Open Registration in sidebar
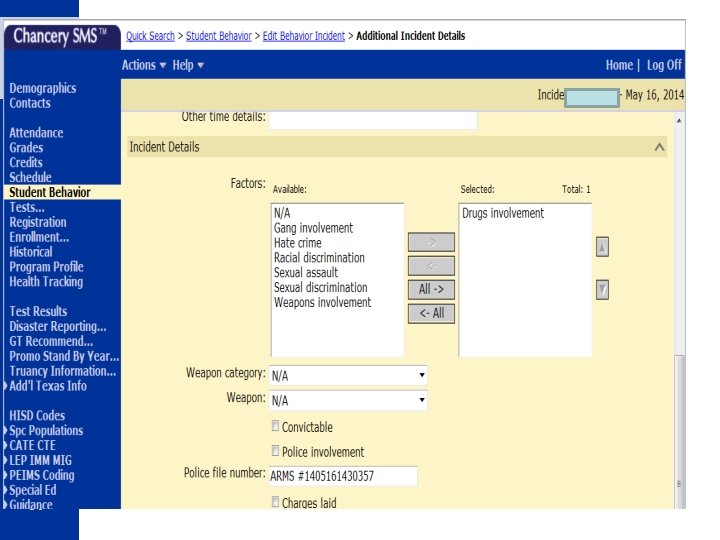 click(38, 222)
